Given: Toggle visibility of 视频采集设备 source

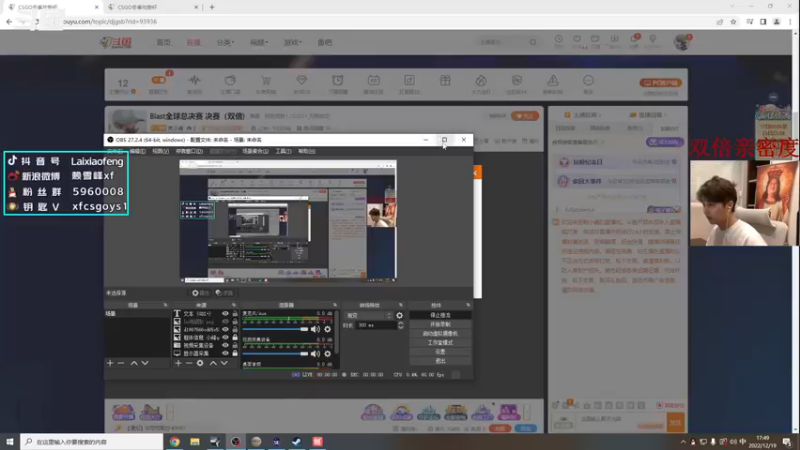Looking at the screenshot, I should pyautogui.click(x=225, y=345).
